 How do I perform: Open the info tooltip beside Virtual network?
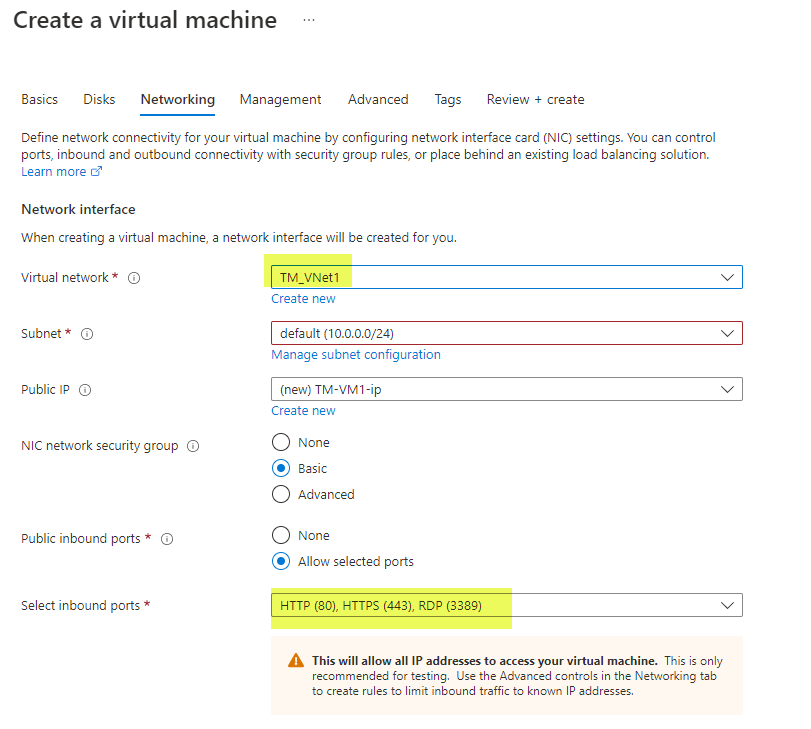[134, 278]
